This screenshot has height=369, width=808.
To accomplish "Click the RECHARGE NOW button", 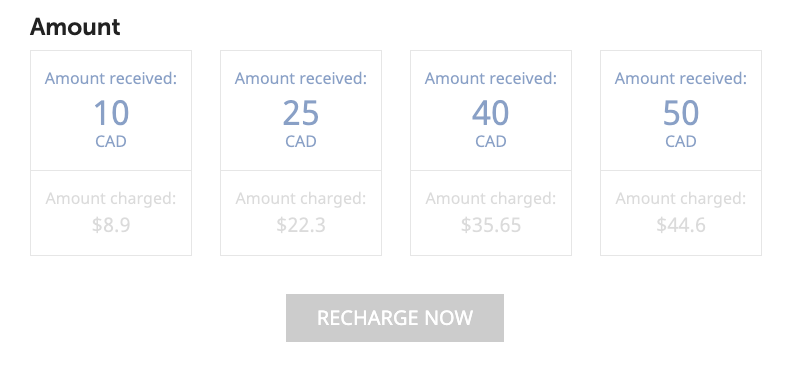I will pyautogui.click(x=395, y=318).
